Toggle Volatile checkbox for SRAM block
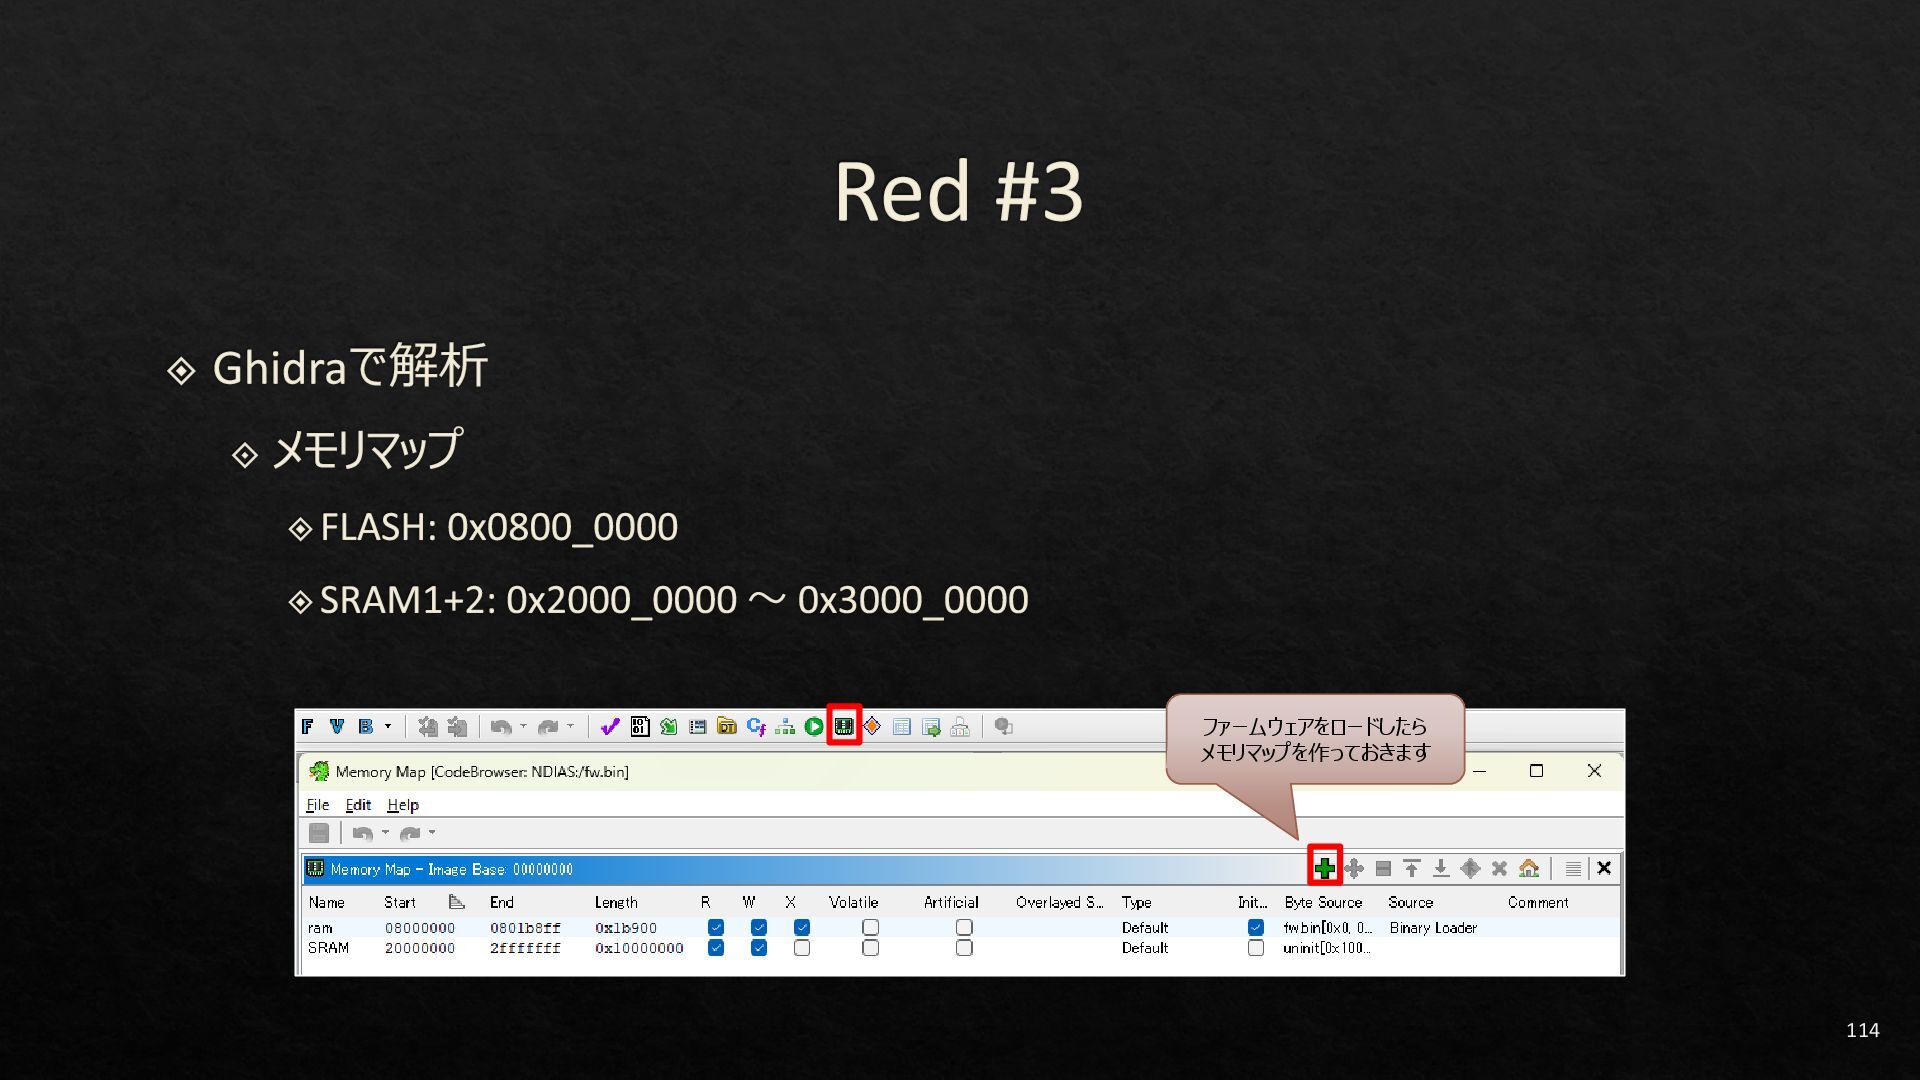Image resolution: width=1920 pixels, height=1080 pixels. 871,948
